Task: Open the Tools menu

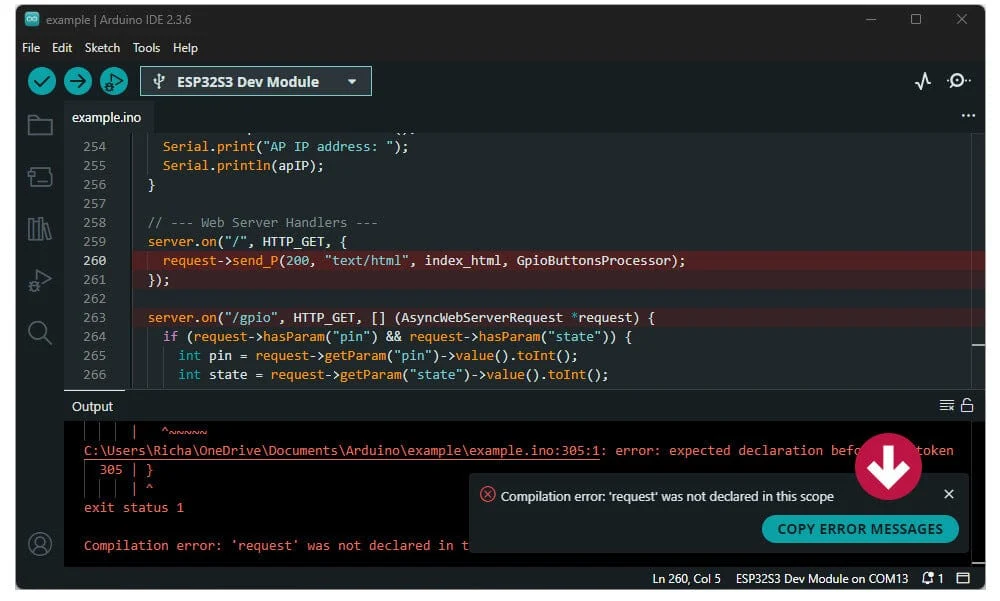Action: (146, 48)
